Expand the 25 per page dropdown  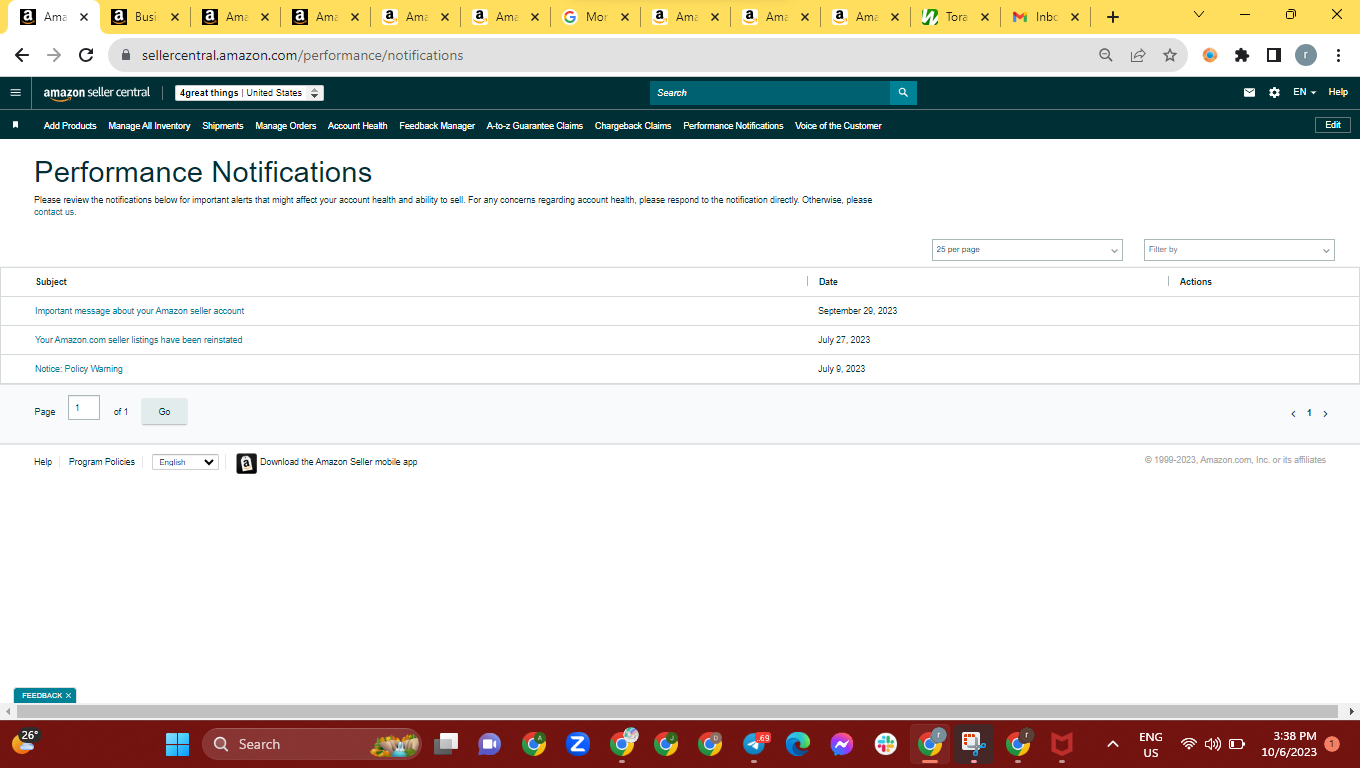point(1027,250)
